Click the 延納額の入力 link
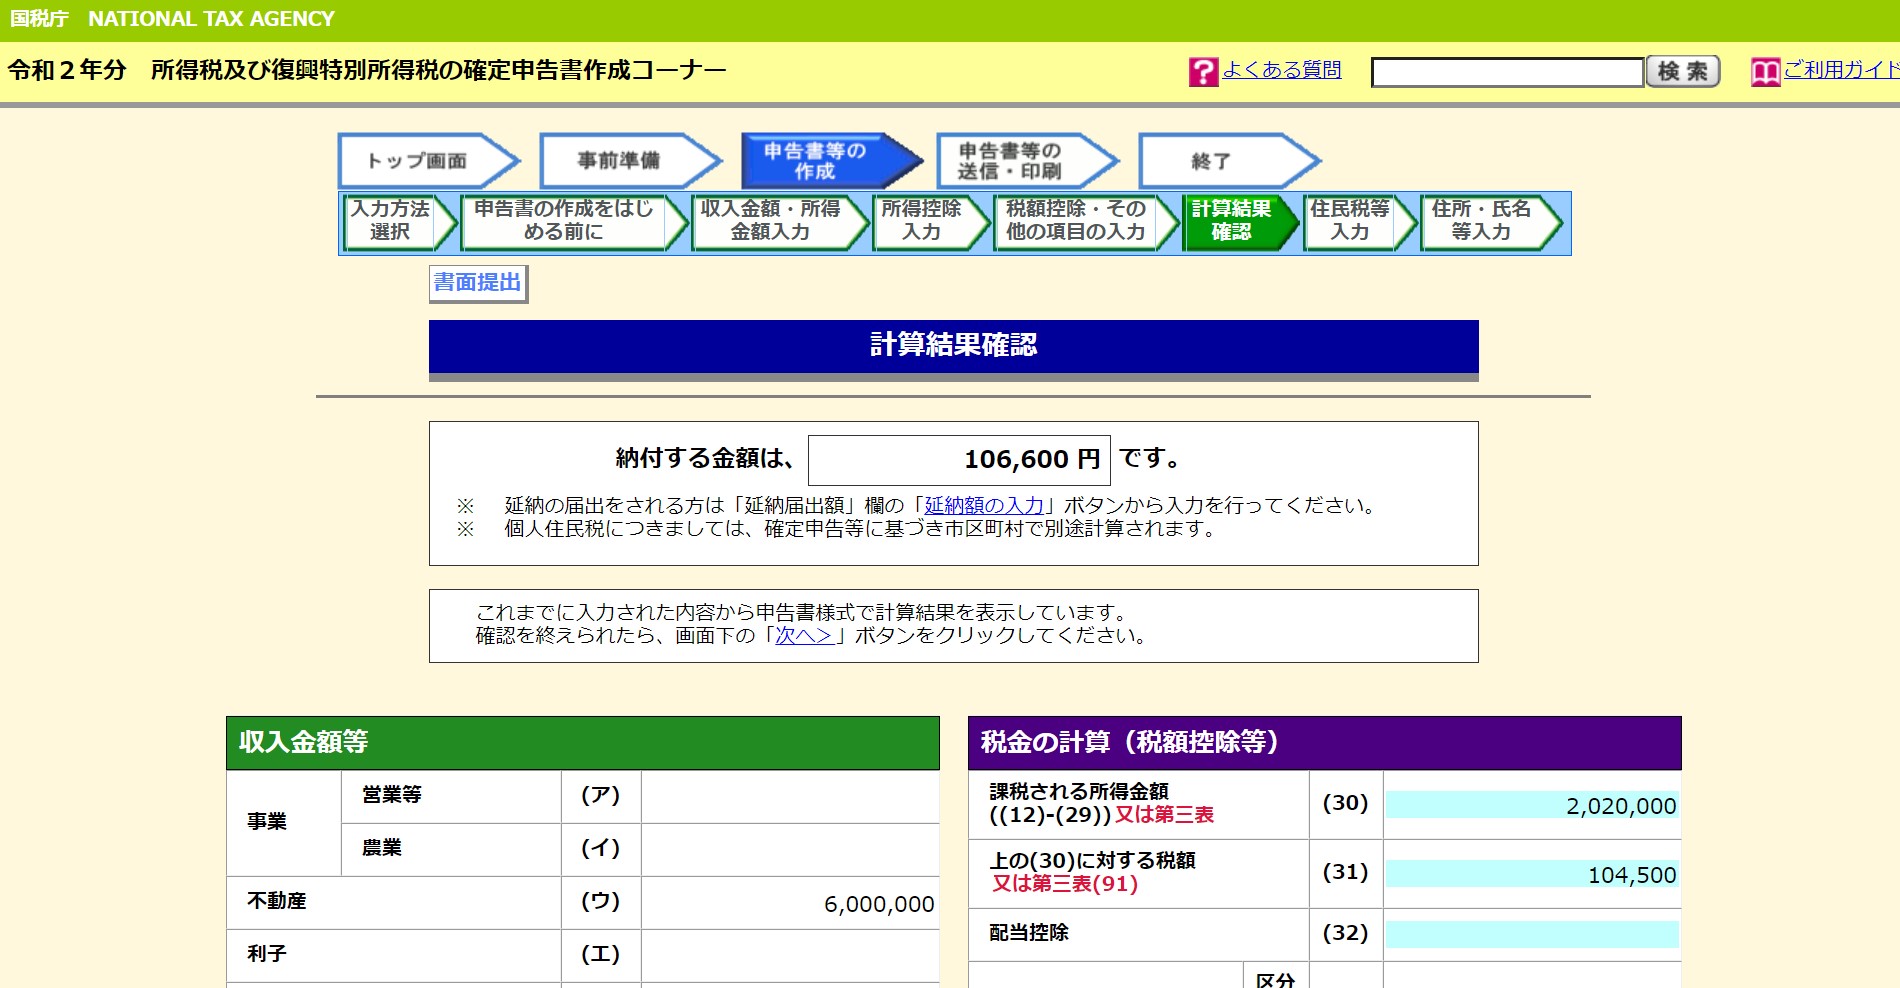Viewport: 1900px width, 988px height. point(983,506)
